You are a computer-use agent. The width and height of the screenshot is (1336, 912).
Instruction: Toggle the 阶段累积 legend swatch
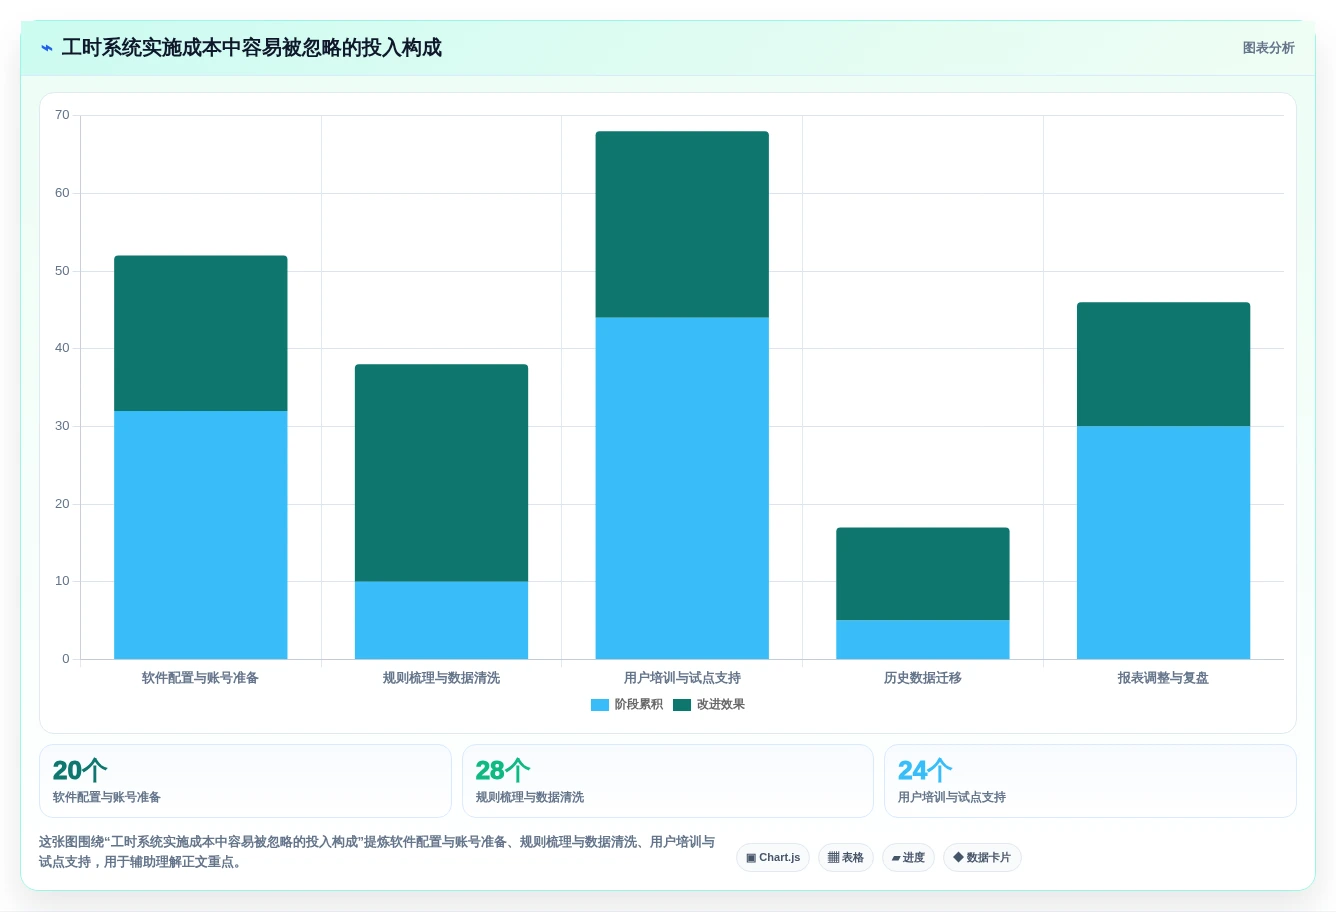click(x=600, y=705)
